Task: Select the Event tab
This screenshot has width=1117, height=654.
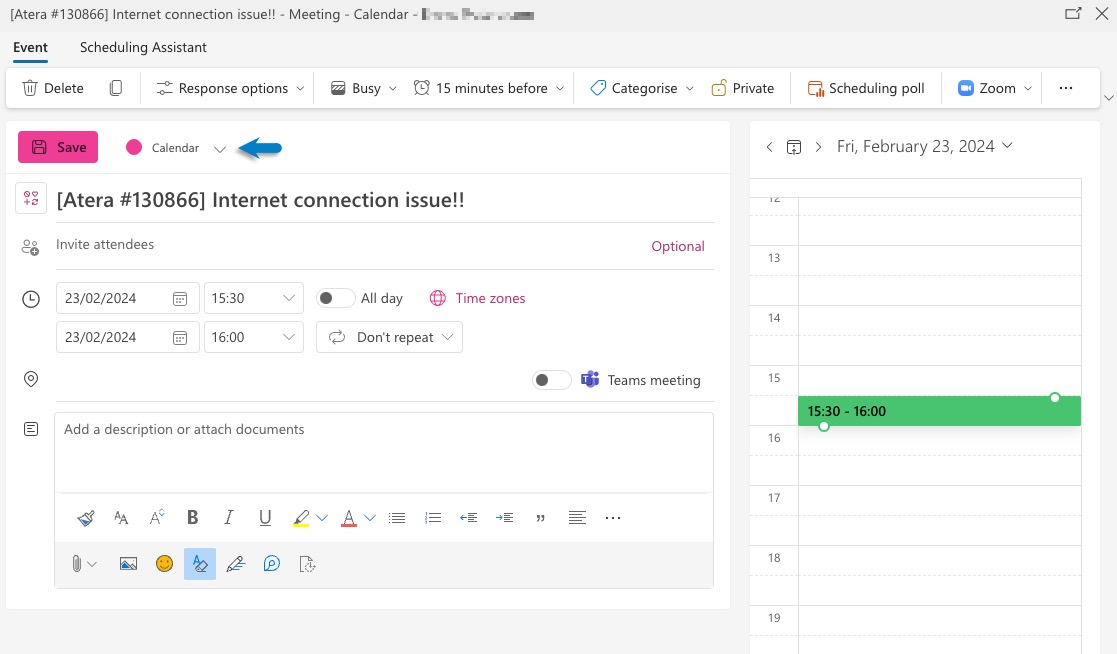Action: (x=31, y=47)
